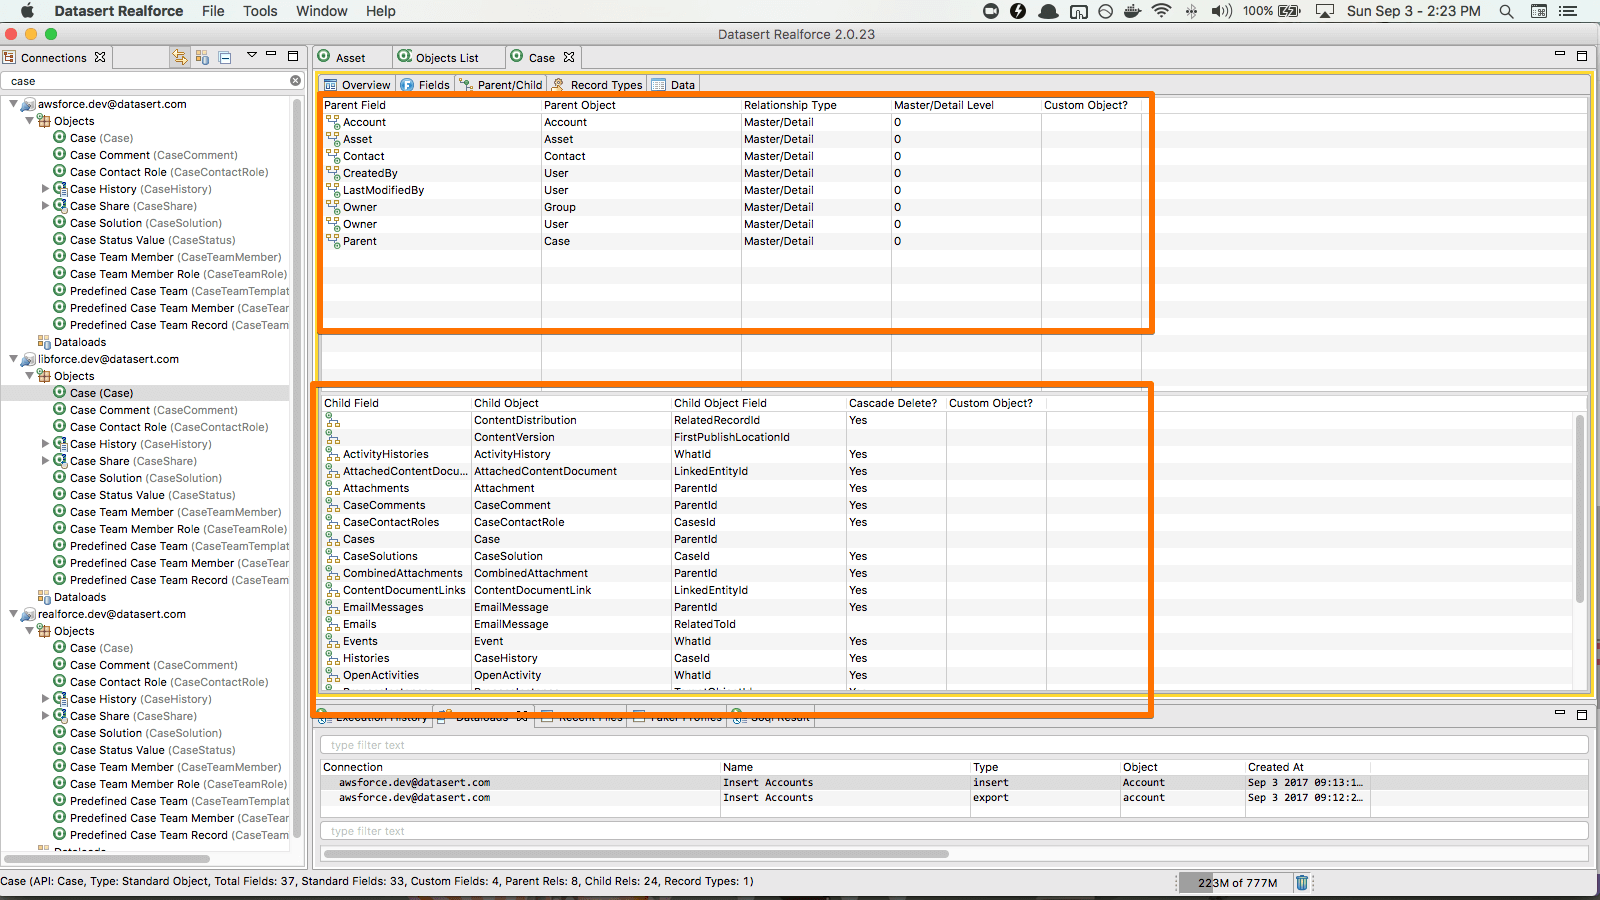Expand Case Share under realforce connection

[x=45, y=716]
